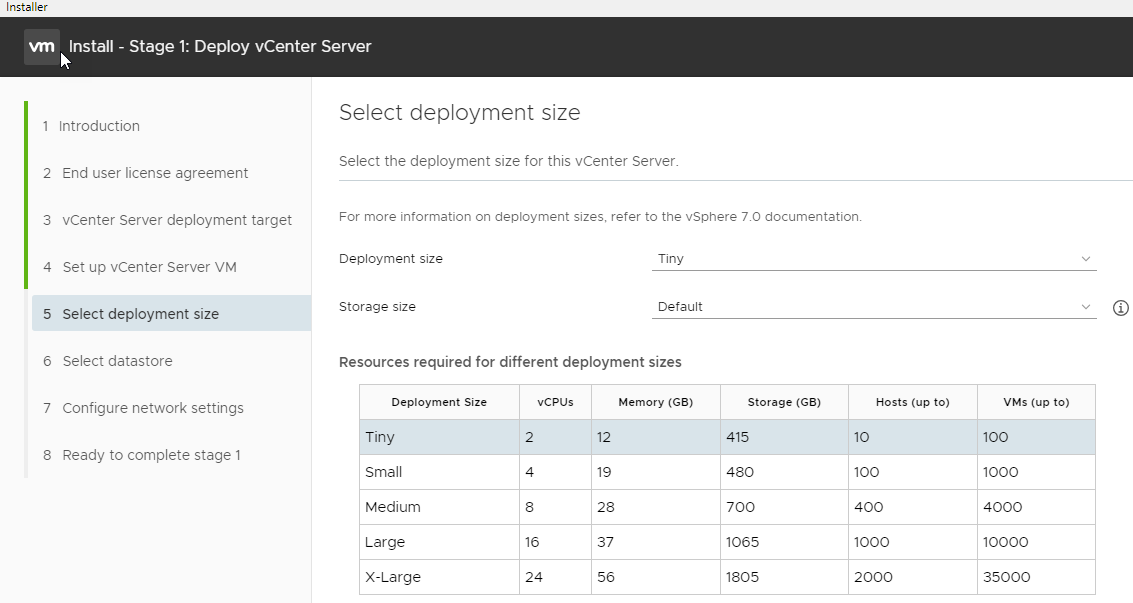Select vCenter Server deployment target step
Image resolution: width=1133 pixels, height=603 pixels.
coord(176,220)
